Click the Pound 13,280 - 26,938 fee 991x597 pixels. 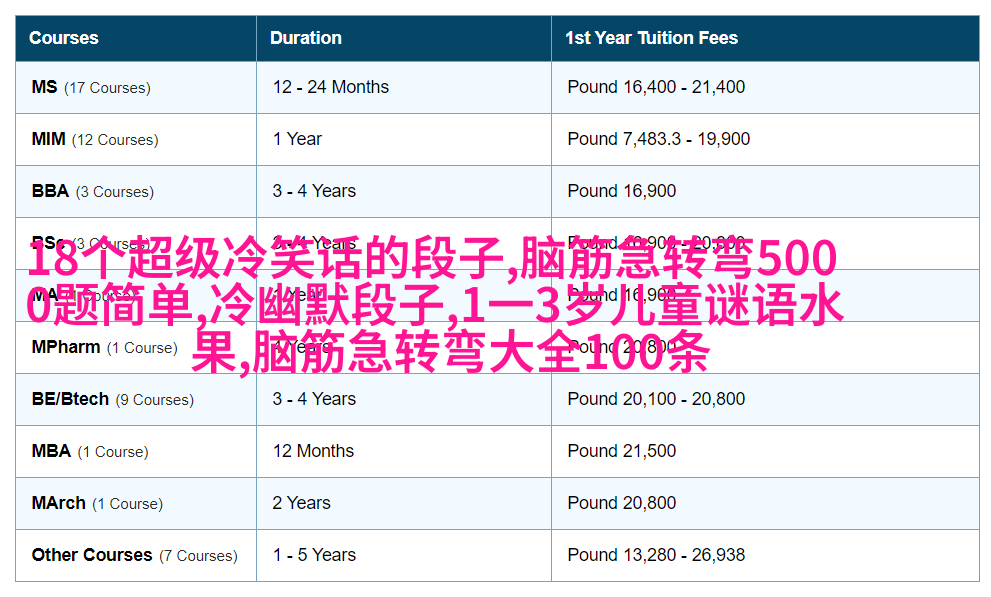(x=656, y=555)
